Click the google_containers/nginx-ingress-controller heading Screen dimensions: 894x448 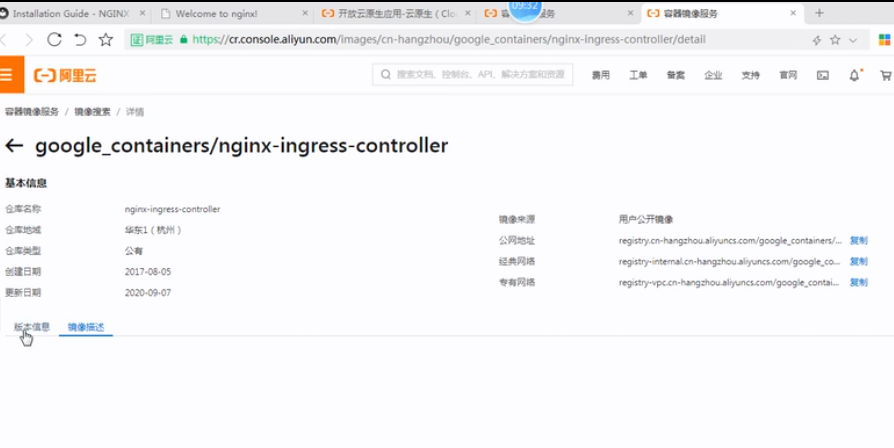point(242,145)
